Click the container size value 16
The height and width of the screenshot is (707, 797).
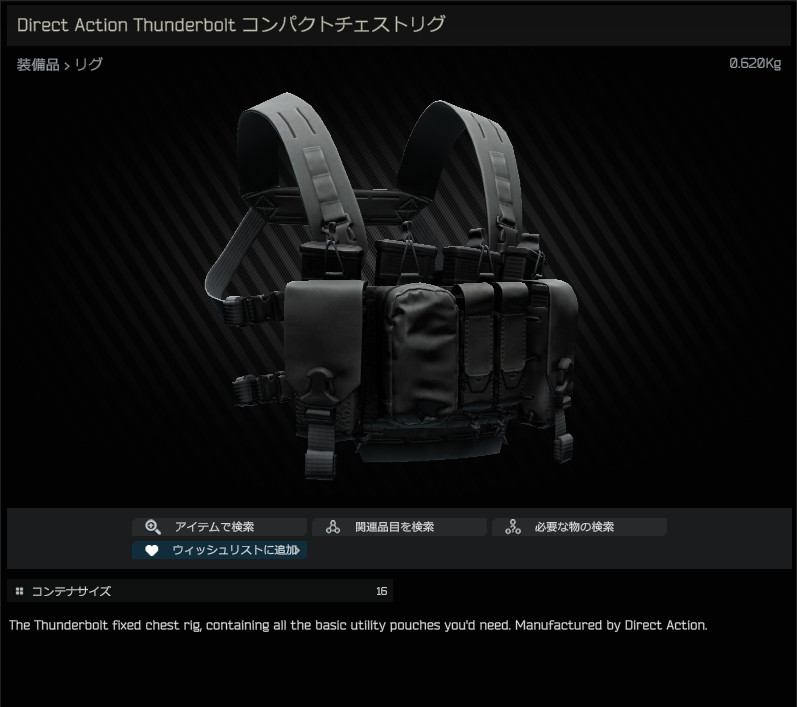381,591
